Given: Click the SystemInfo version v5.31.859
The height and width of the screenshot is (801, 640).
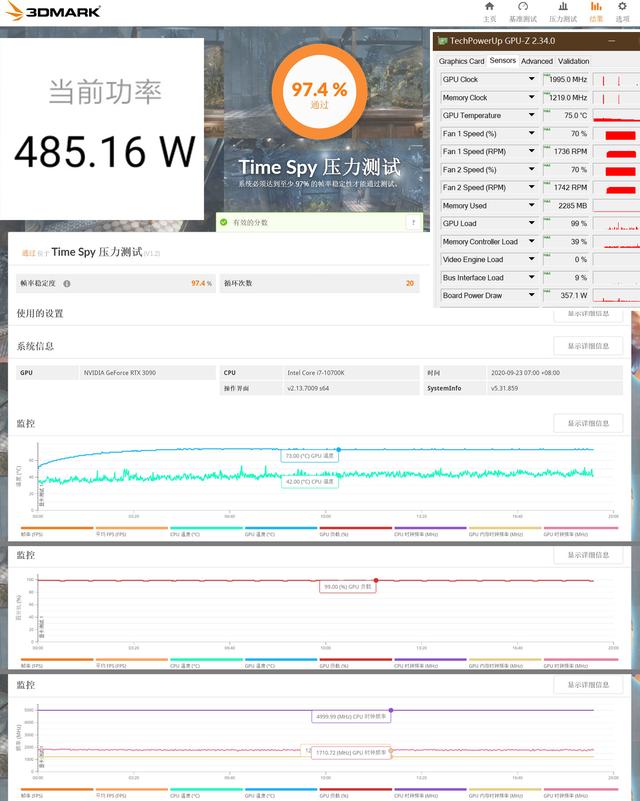Looking at the screenshot, I should click(x=504, y=388).
